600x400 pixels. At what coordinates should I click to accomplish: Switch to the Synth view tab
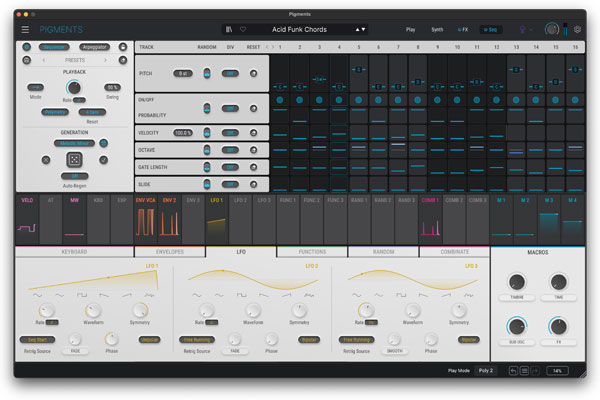pyautogui.click(x=437, y=29)
